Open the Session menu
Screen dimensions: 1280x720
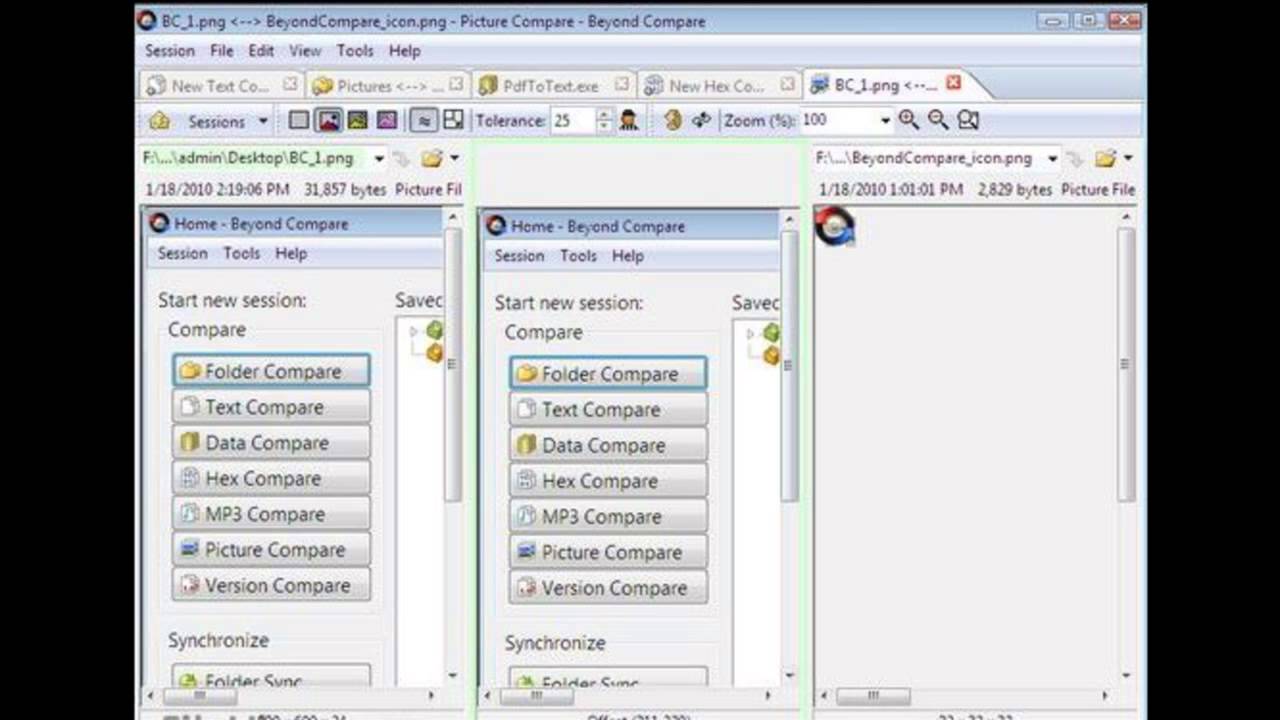170,51
